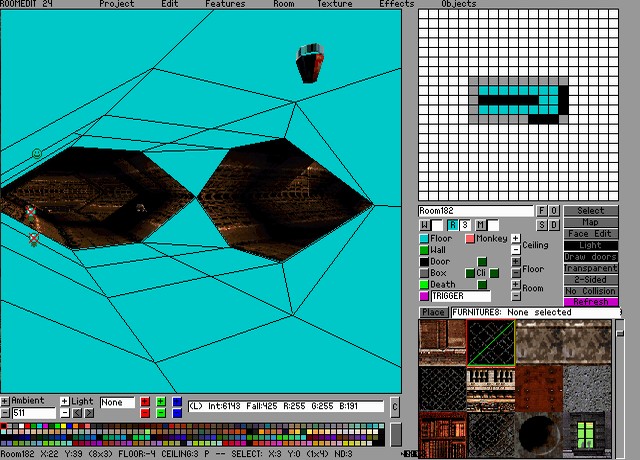
Task: Lower floor with the minus button
Action: (515, 273)
